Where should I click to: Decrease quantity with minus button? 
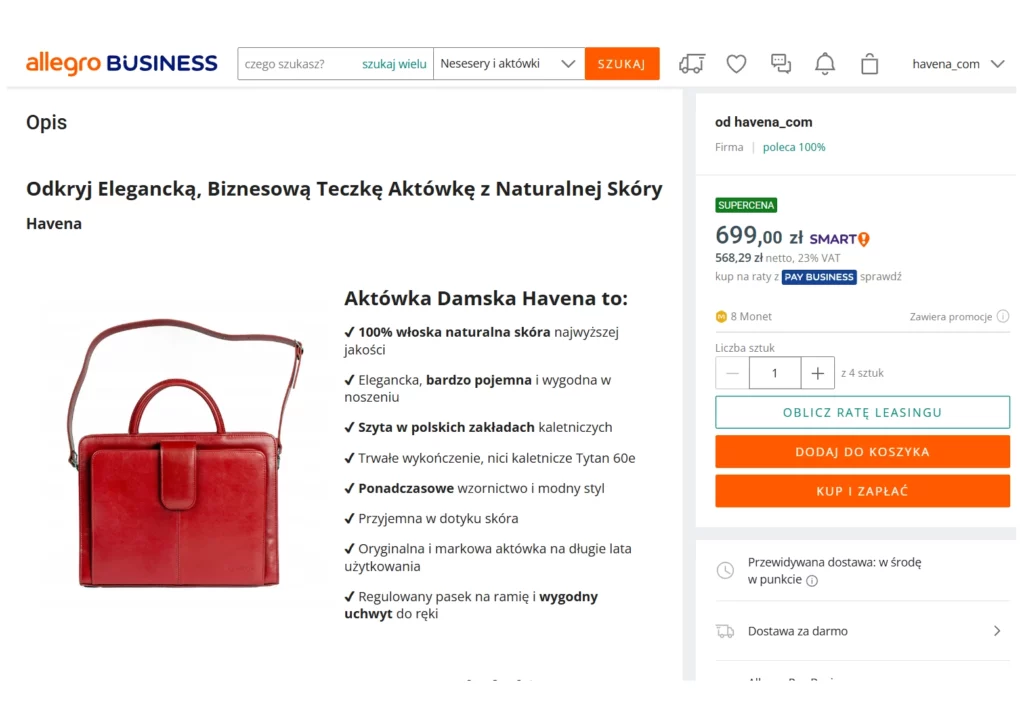coord(733,373)
